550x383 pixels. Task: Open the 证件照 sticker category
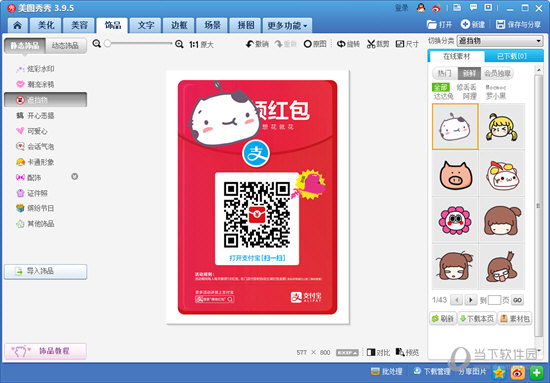pyautogui.click(x=32, y=193)
